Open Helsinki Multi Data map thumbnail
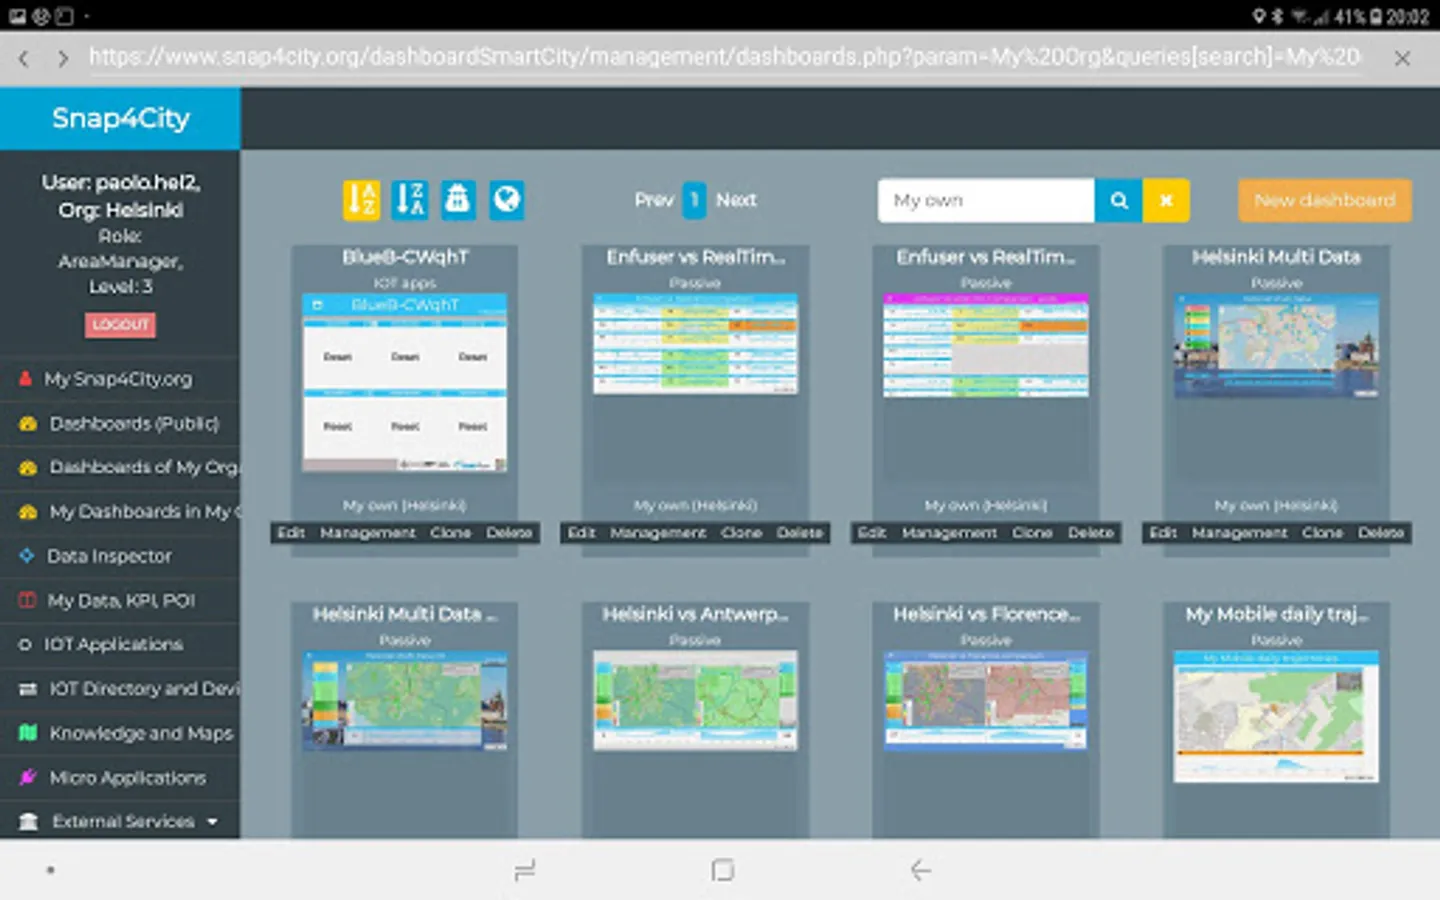This screenshot has width=1440, height=900. tap(1276, 345)
